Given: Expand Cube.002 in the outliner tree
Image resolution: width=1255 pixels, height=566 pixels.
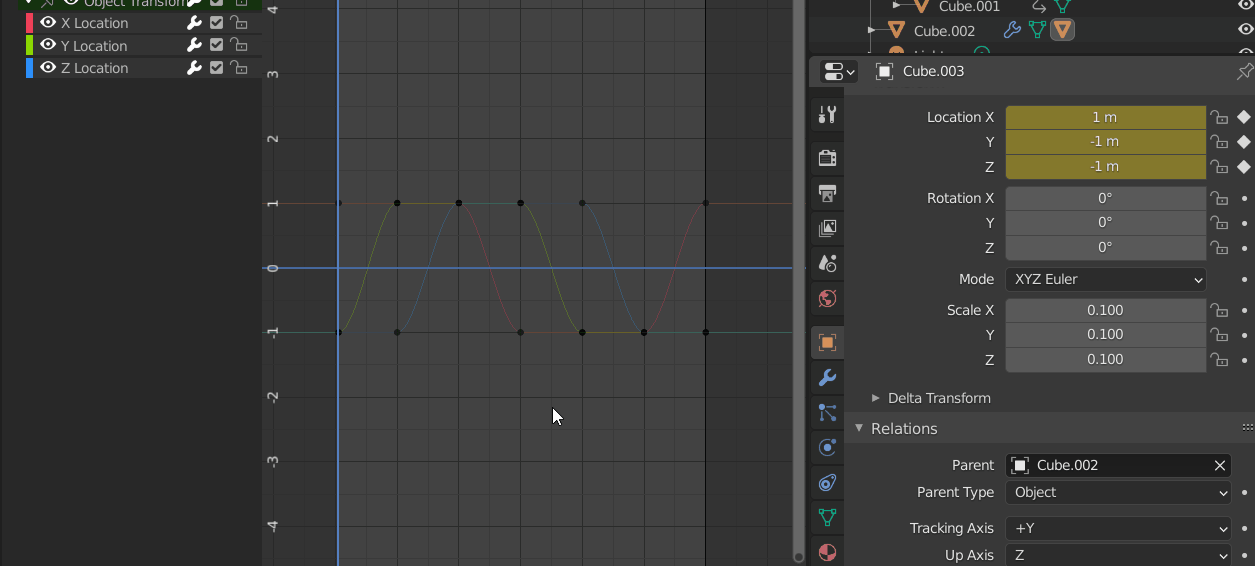Looking at the screenshot, I should [x=871, y=31].
